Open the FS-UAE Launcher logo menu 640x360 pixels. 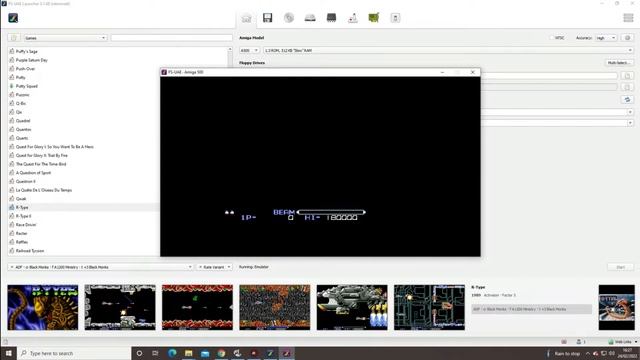pos(13,18)
